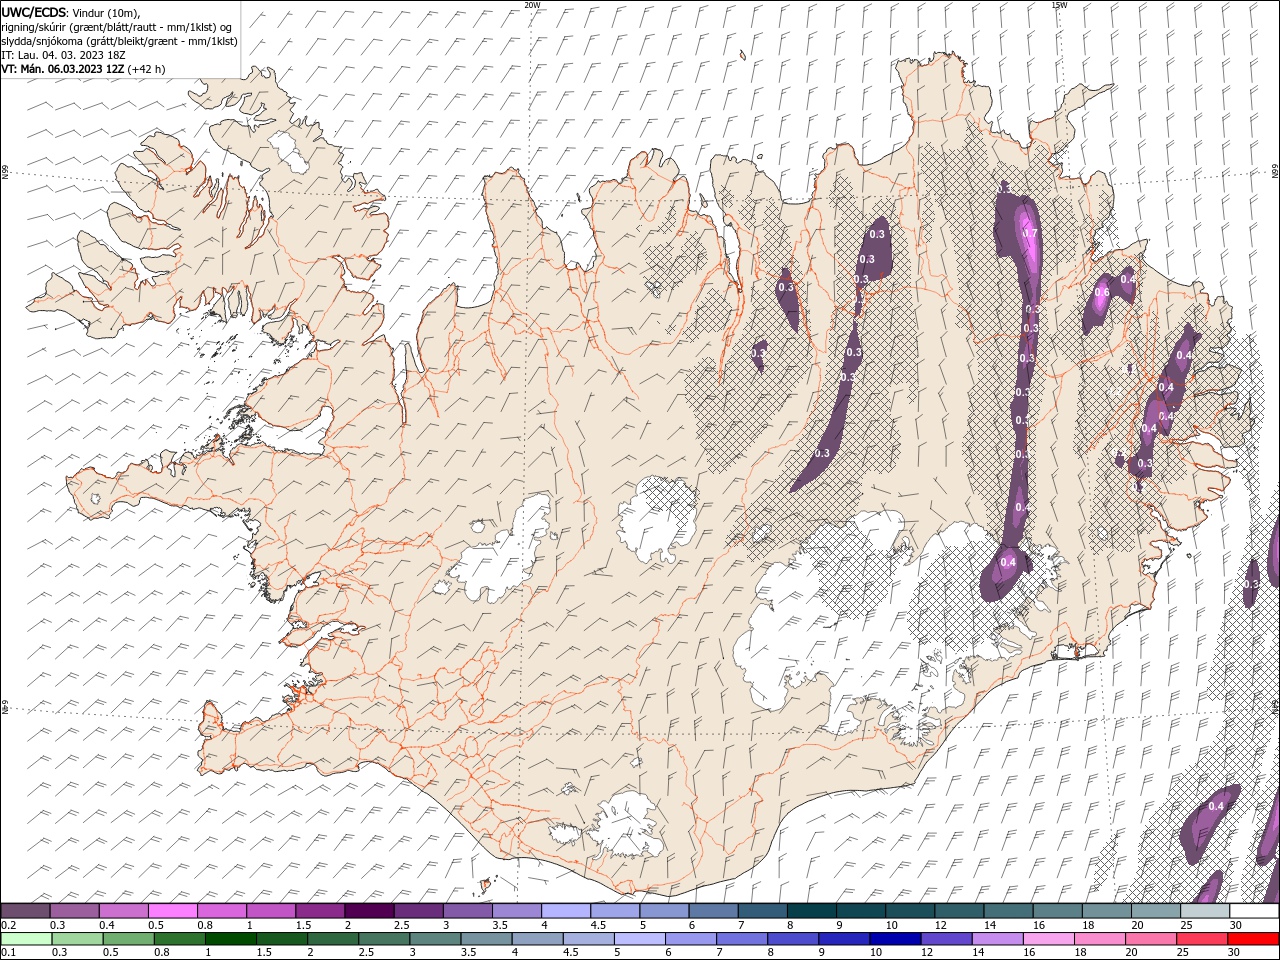Select the darkest purple snow swatch labeled 2
This screenshot has height=960, width=1280.
(368, 911)
